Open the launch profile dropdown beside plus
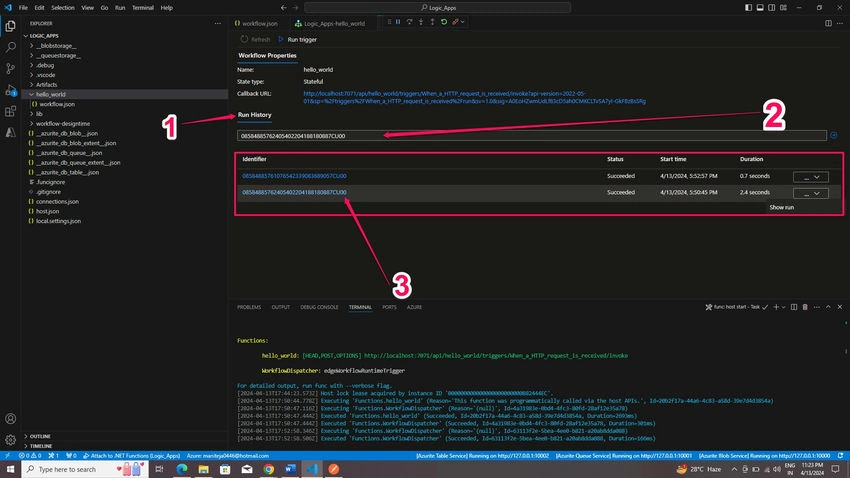Screen dimensions: 850x478 (783, 307)
